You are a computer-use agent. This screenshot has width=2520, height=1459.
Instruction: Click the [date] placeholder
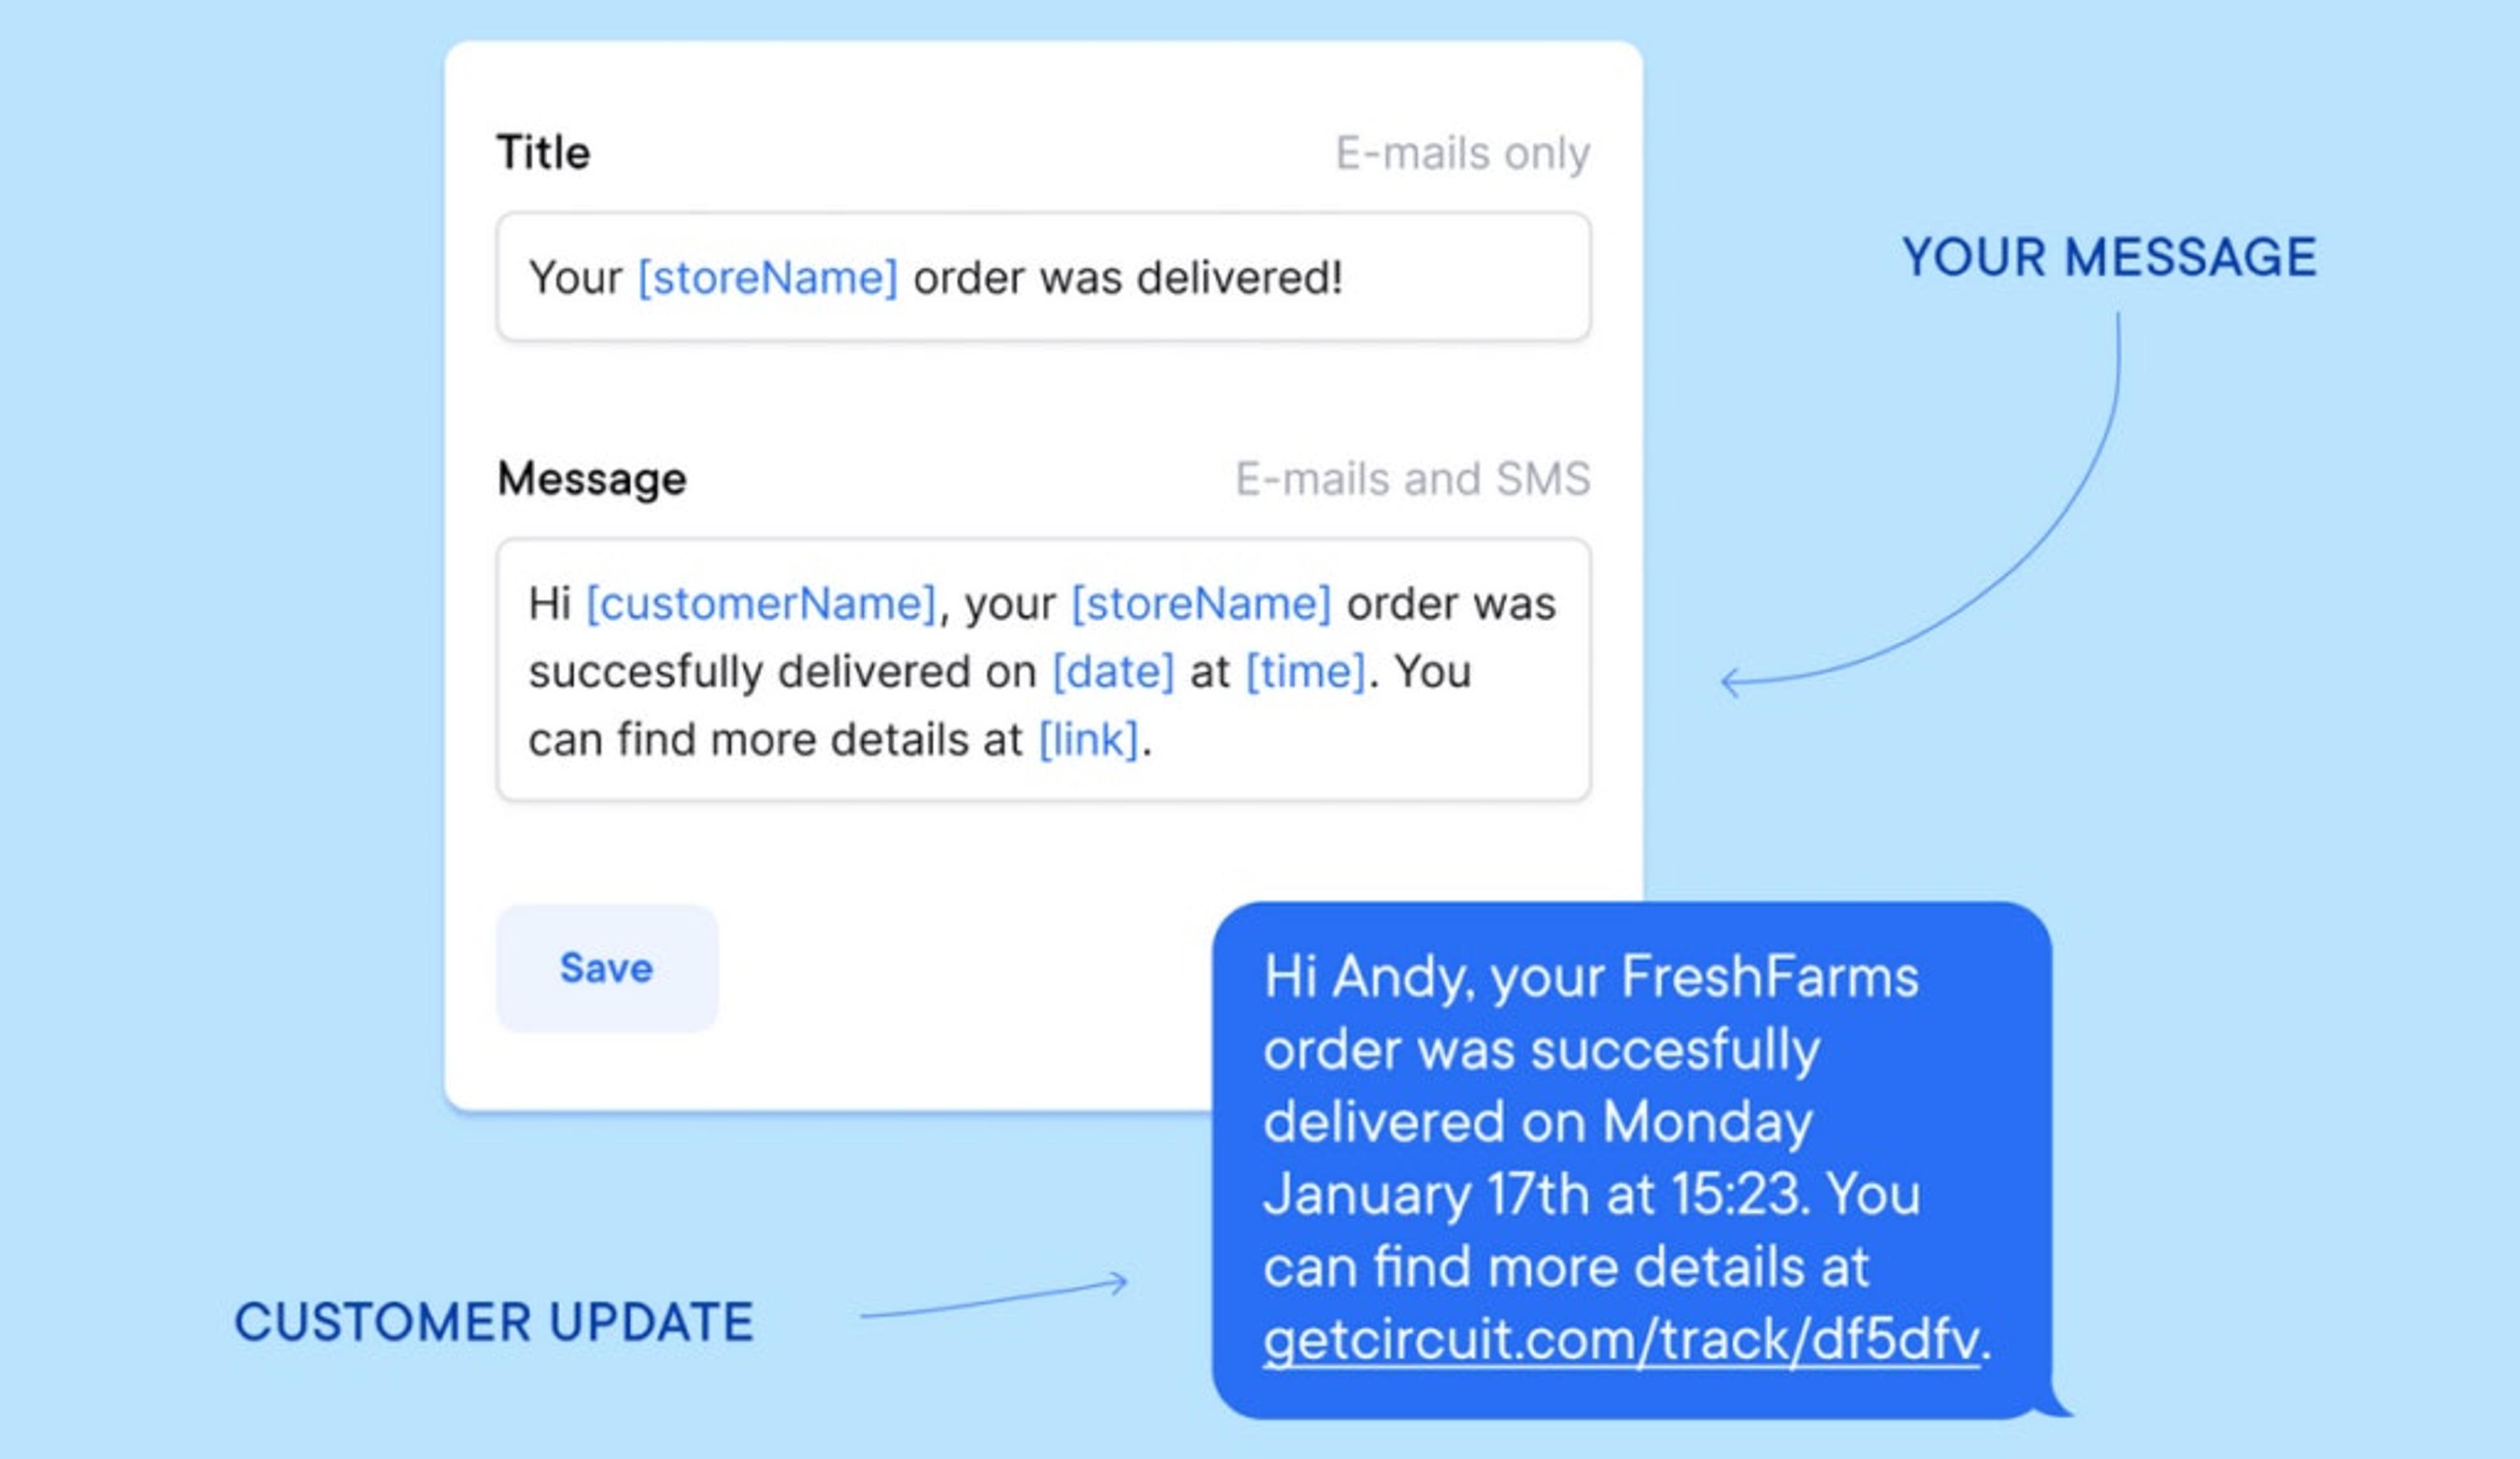[1113, 670]
